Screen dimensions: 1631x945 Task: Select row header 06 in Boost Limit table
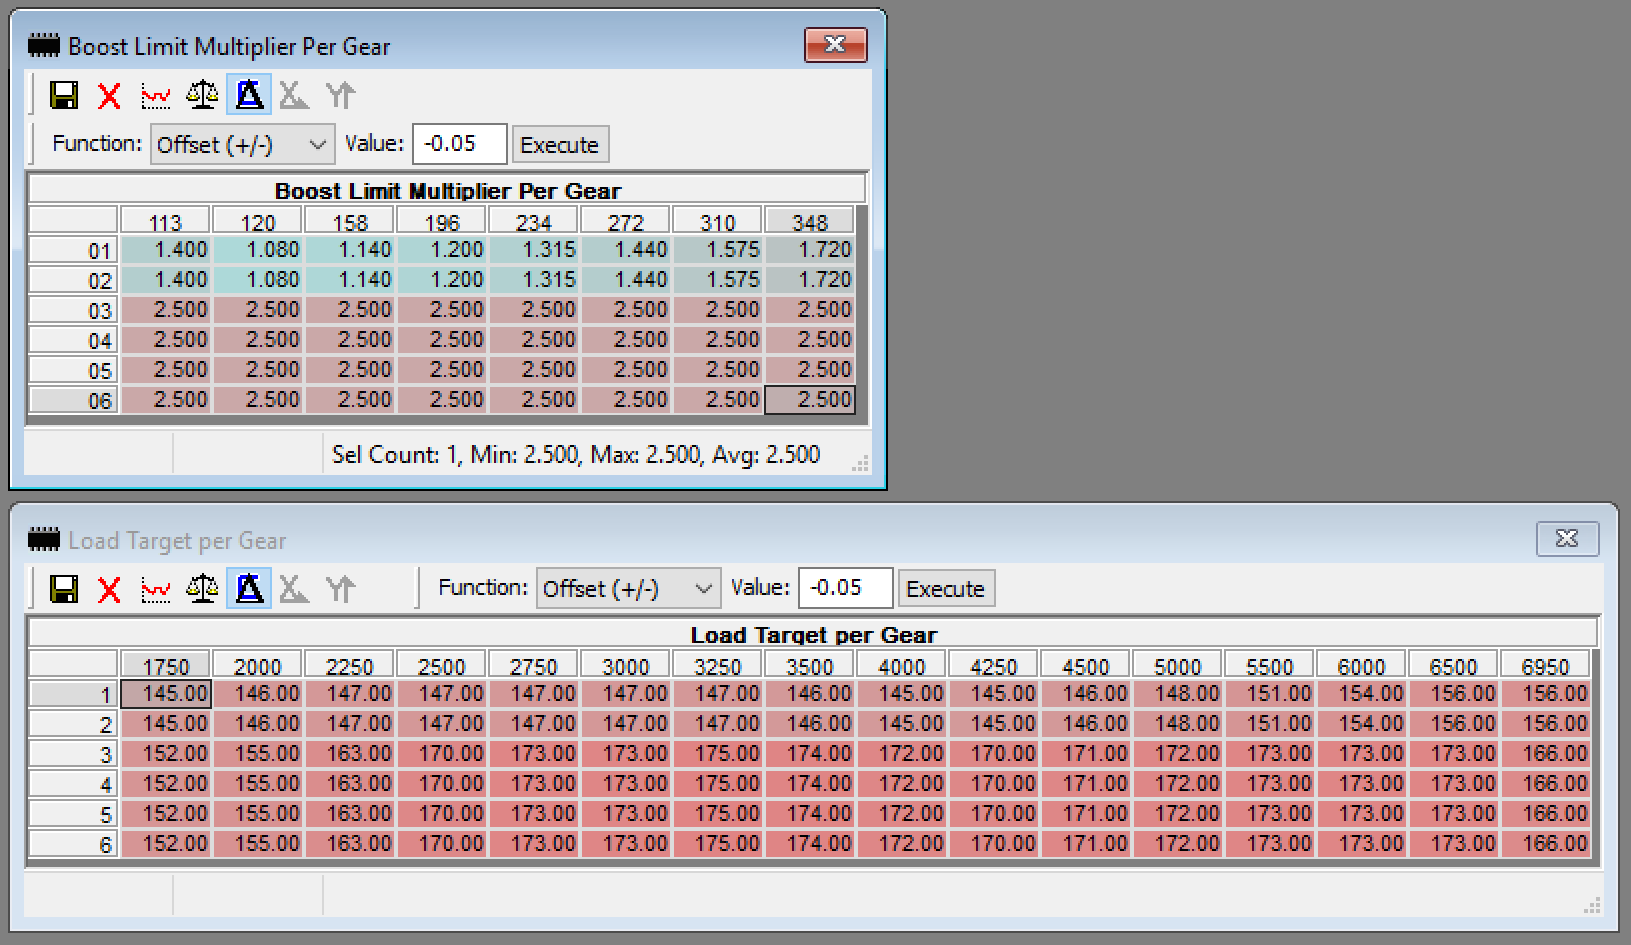point(73,400)
